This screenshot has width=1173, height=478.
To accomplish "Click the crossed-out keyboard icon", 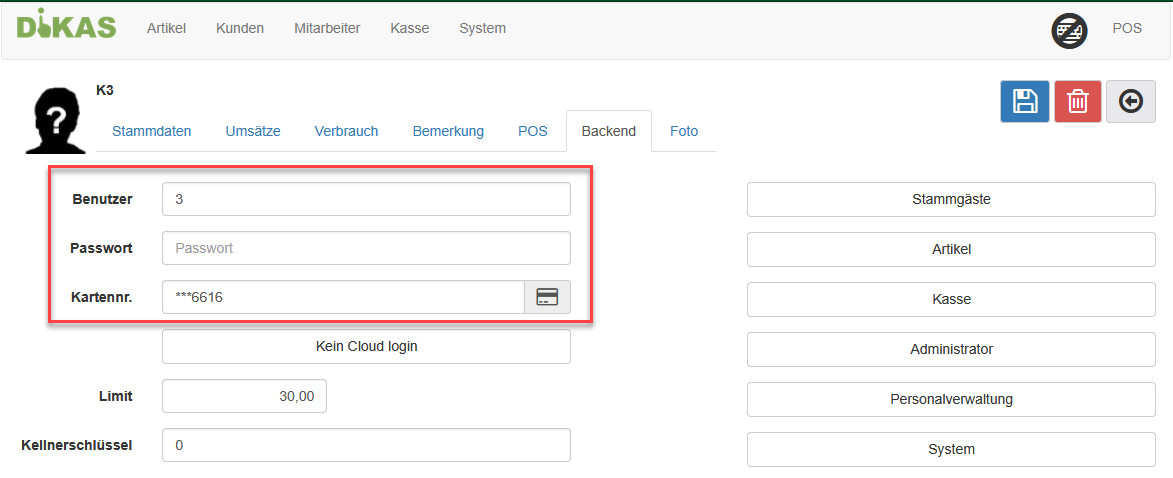I will [1069, 31].
